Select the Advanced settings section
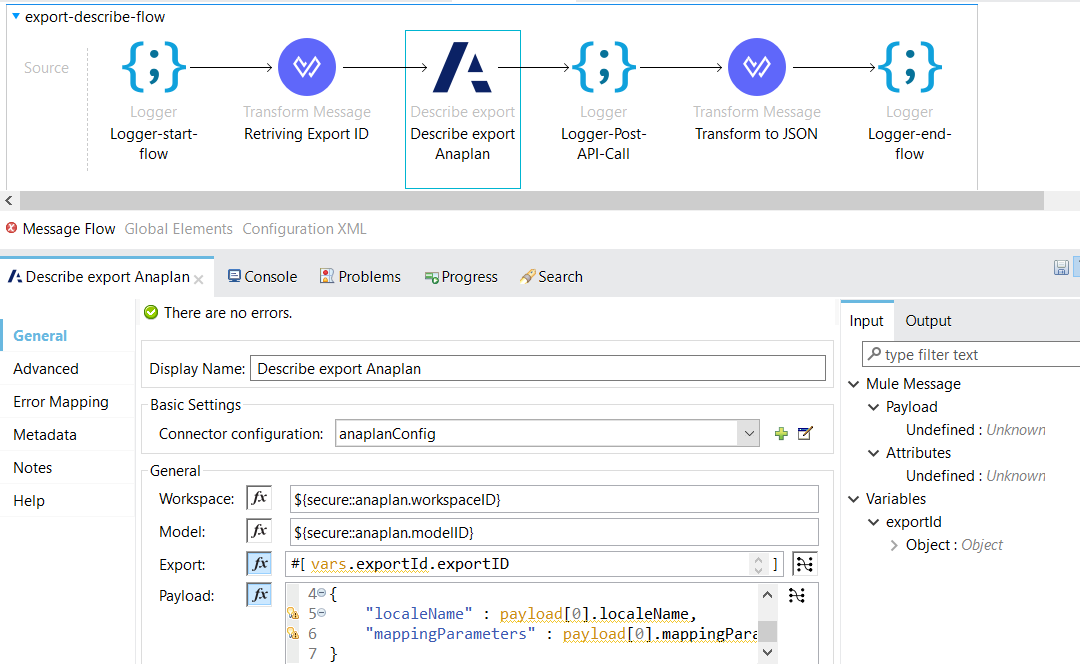 click(45, 369)
